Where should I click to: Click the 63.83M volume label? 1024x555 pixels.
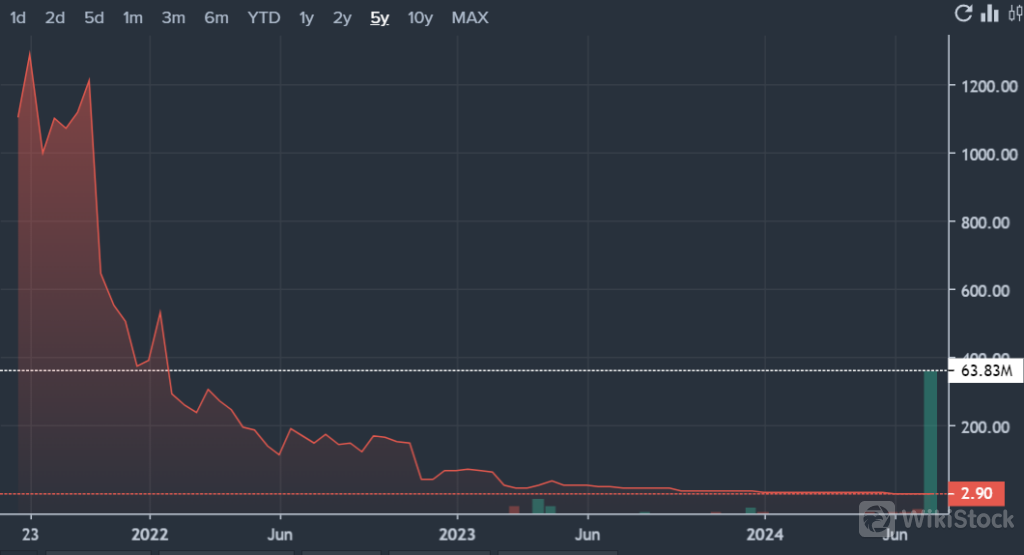tap(985, 372)
